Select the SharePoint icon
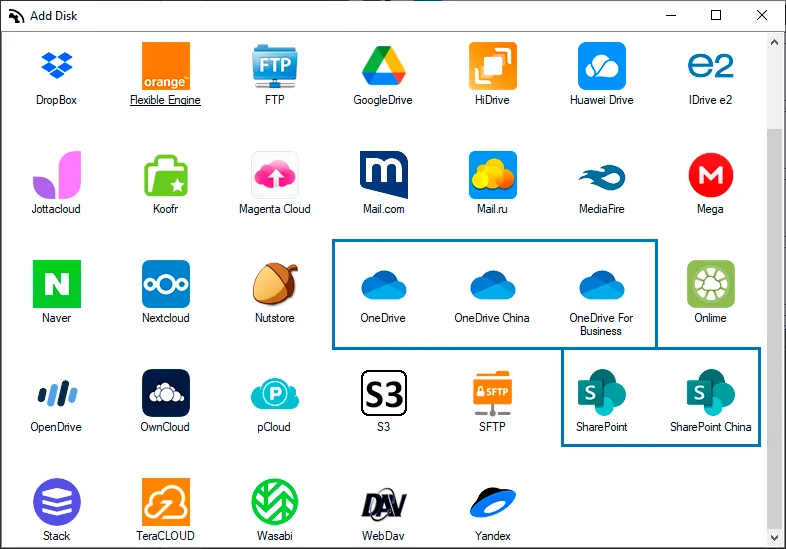The width and height of the screenshot is (786, 549). (602, 393)
